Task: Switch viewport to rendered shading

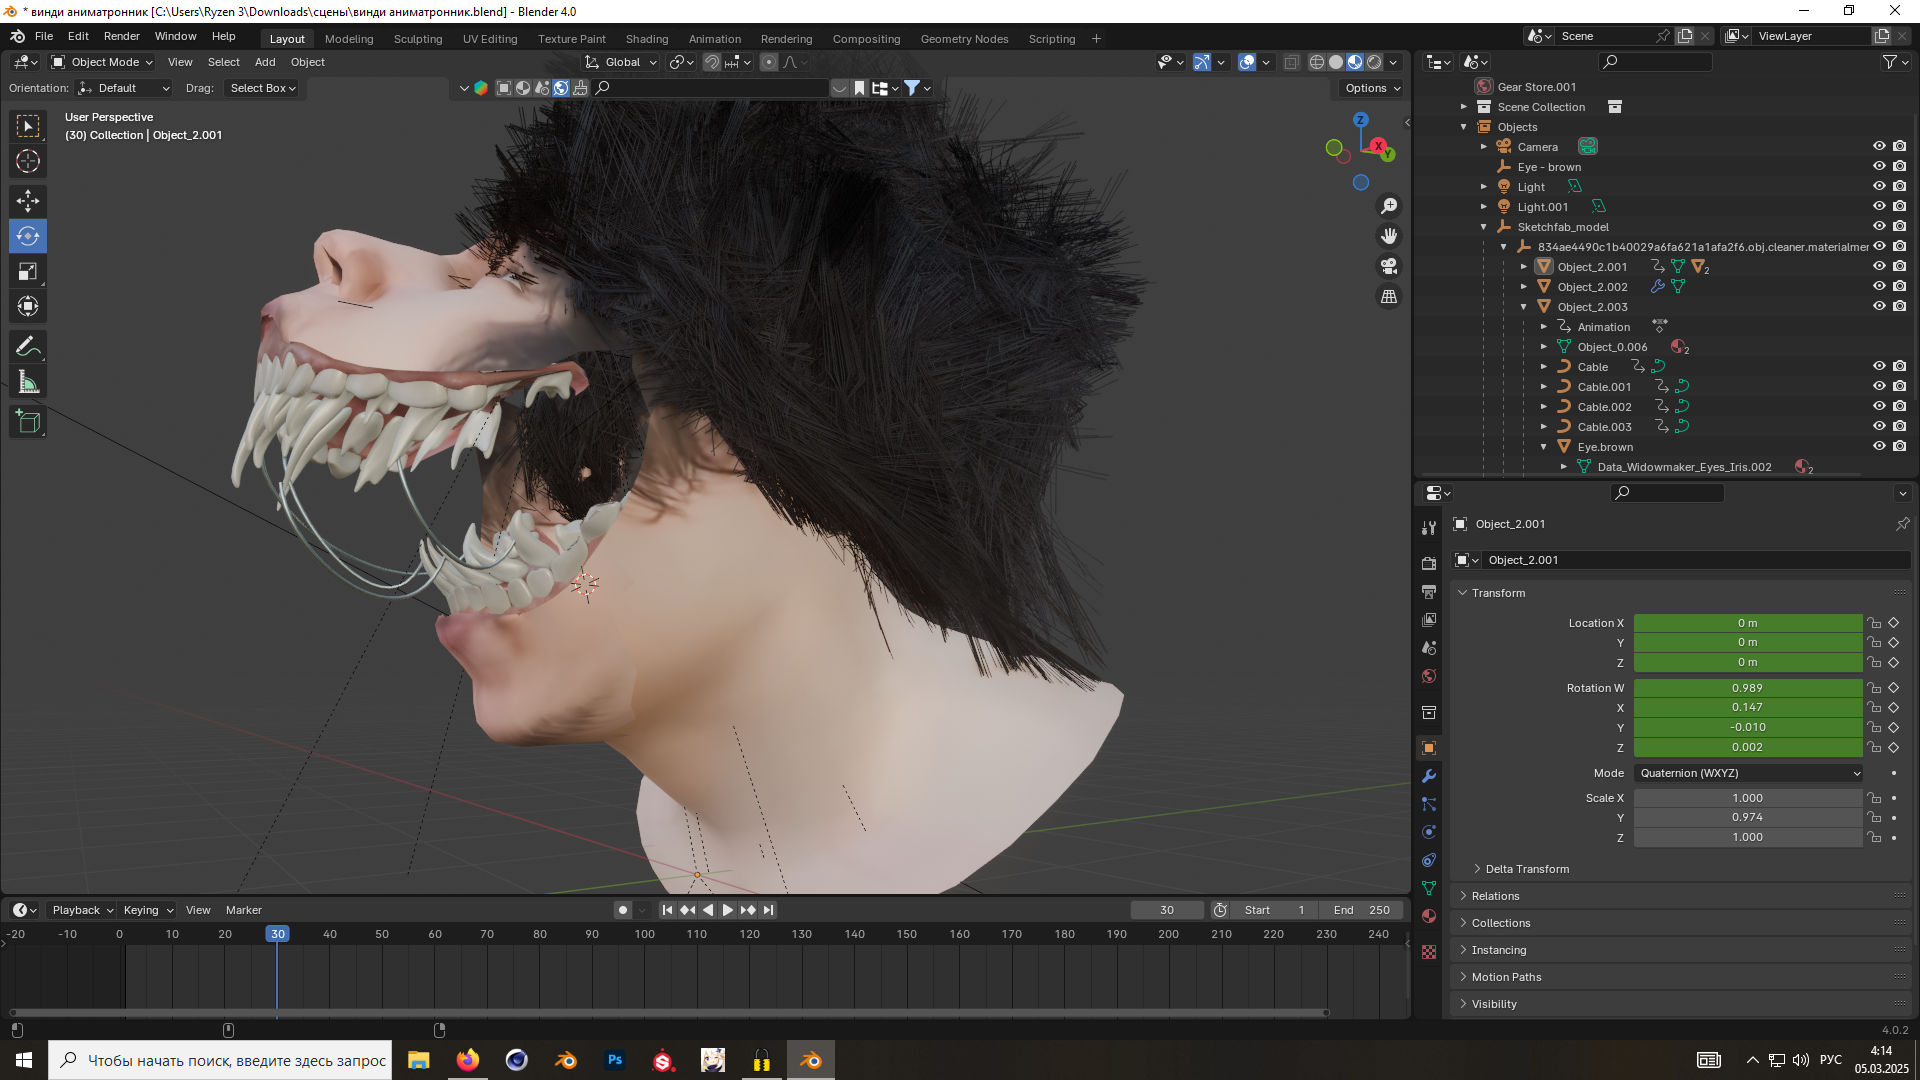Action: pyautogui.click(x=1374, y=62)
